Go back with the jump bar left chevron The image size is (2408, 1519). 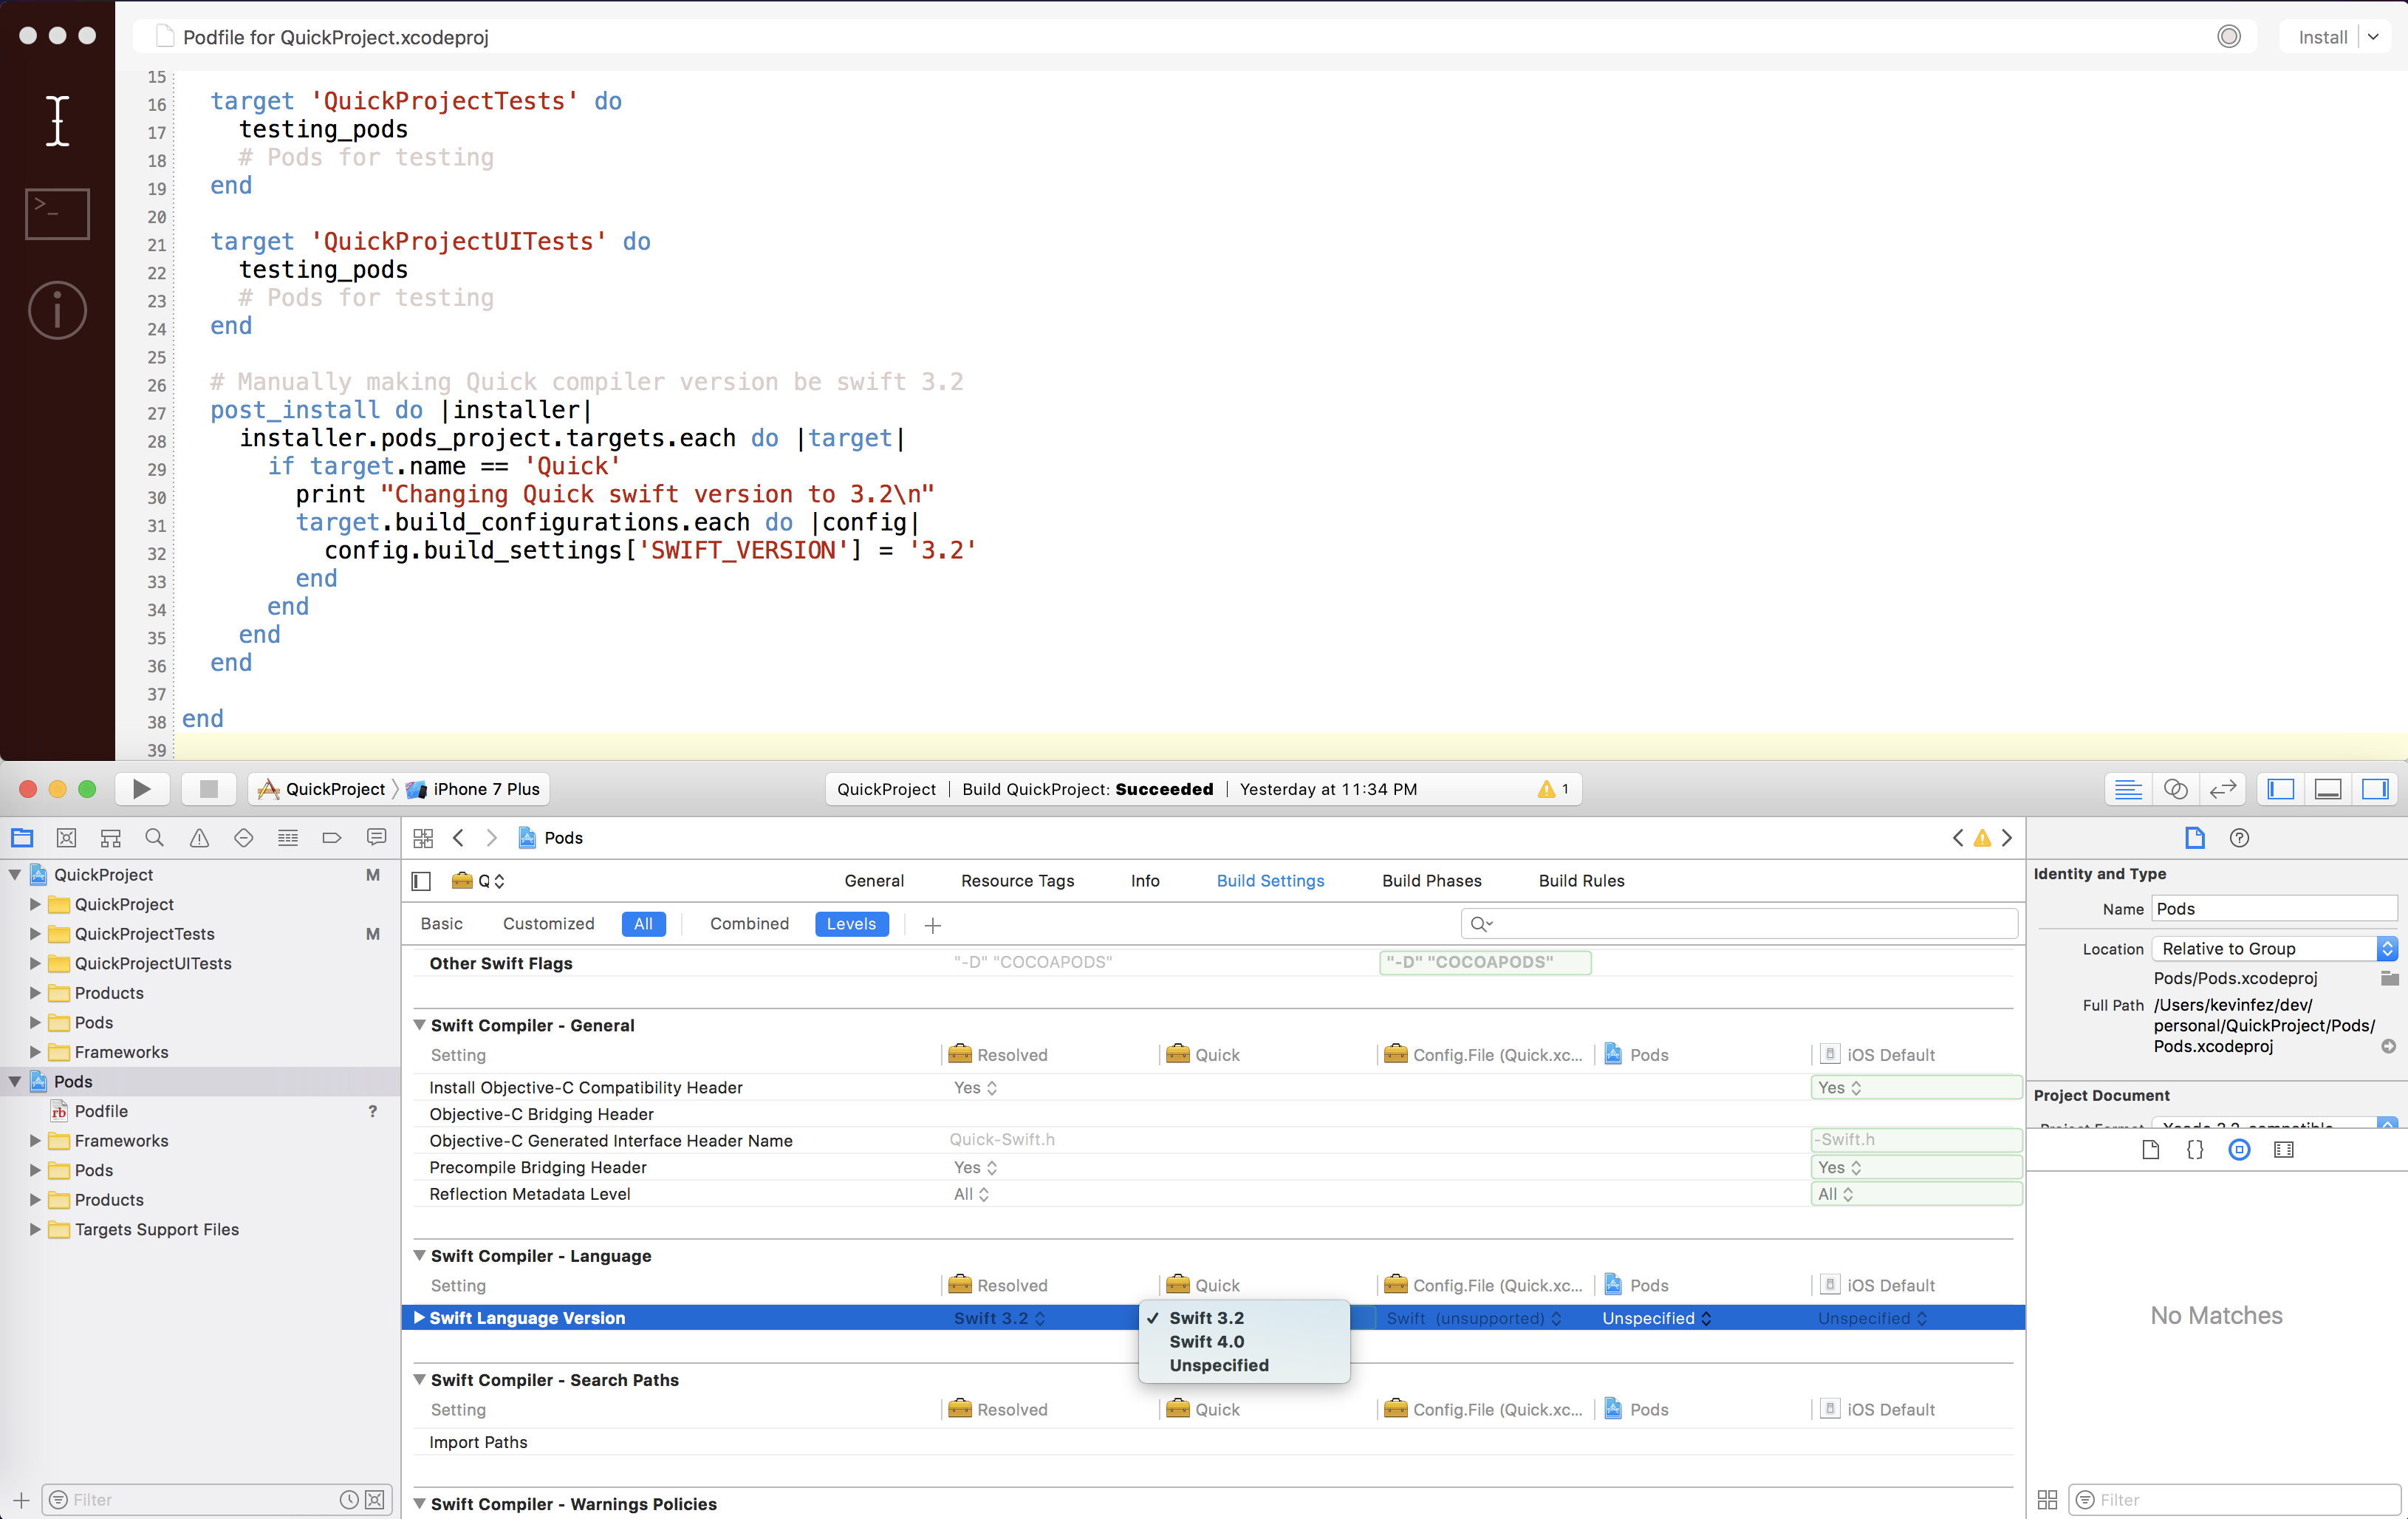click(x=458, y=838)
